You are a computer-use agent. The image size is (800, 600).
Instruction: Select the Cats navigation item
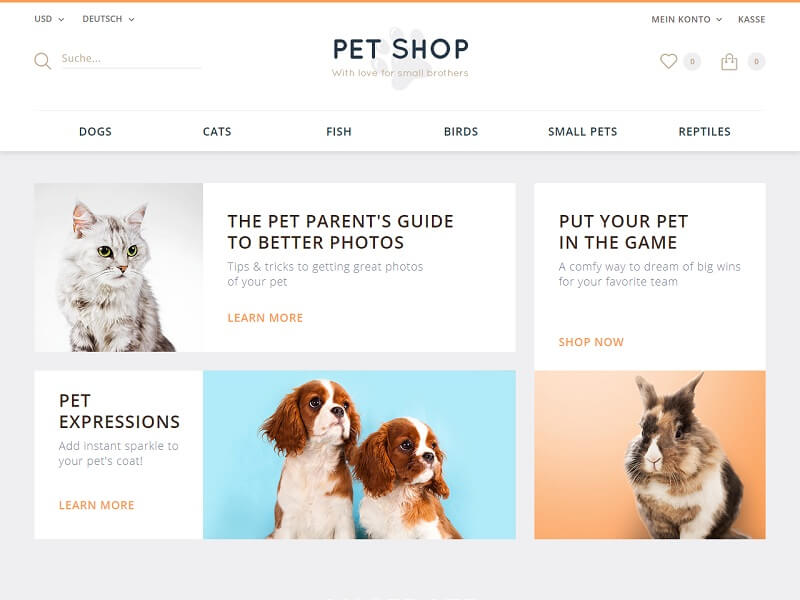tap(217, 132)
